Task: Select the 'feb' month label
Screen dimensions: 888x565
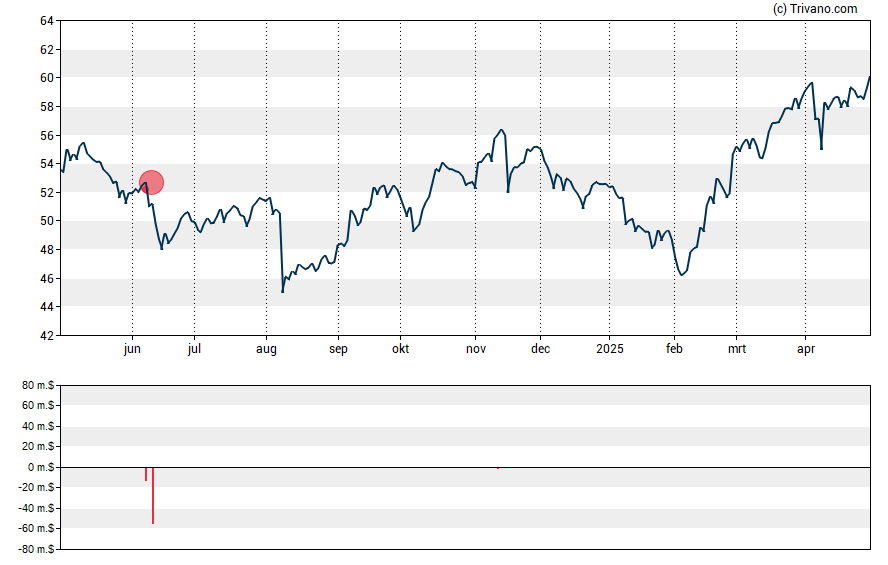Action: (674, 349)
